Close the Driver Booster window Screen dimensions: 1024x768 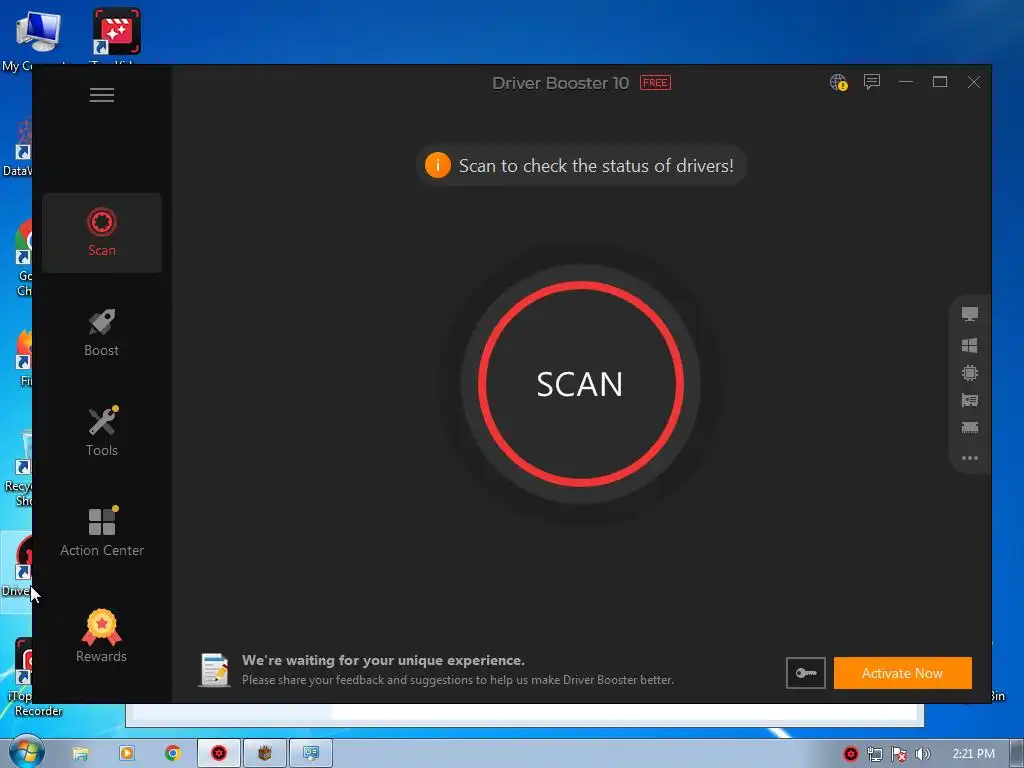click(974, 82)
